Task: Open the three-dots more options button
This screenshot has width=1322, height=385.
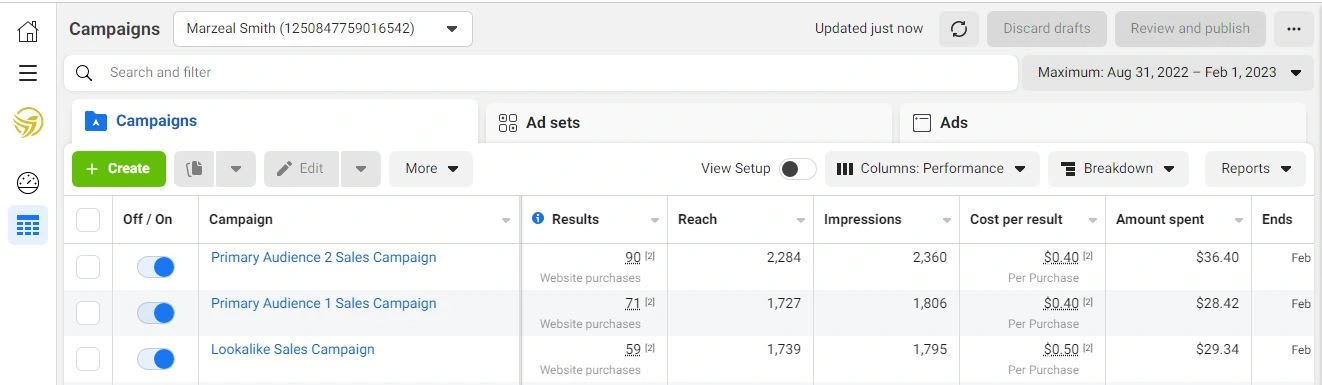Action: [x=1294, y=29]
